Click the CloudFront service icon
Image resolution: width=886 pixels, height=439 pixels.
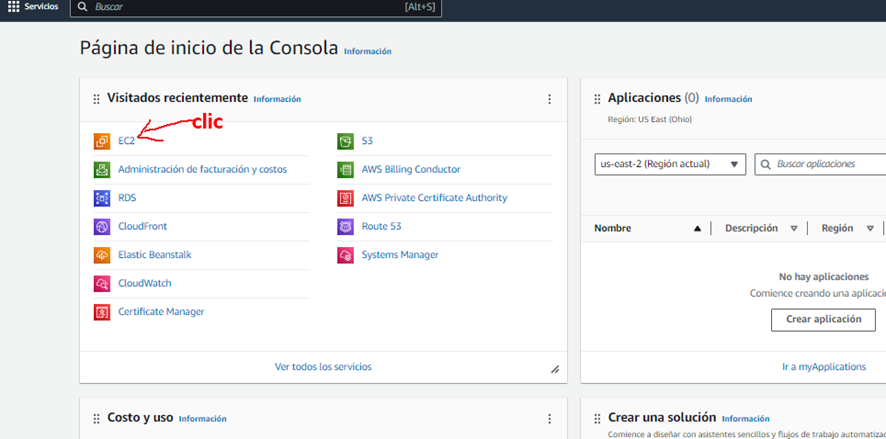(x=102, y=227)
